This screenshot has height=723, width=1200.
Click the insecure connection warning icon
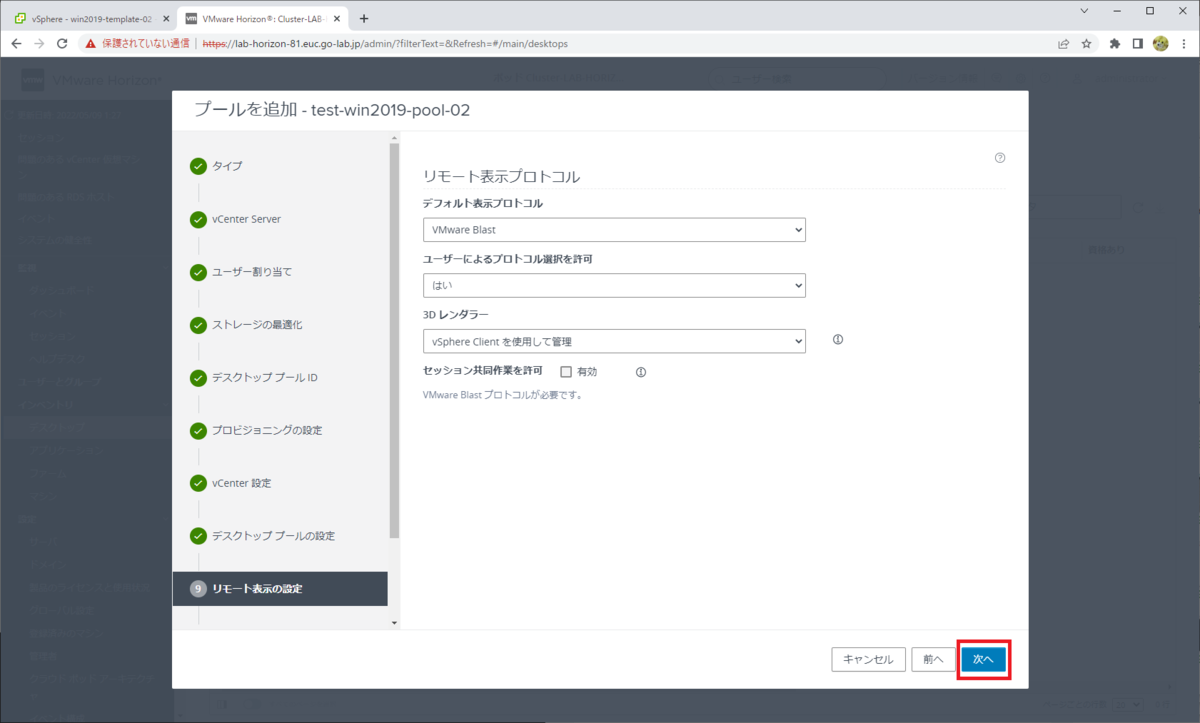pos(91,44)
